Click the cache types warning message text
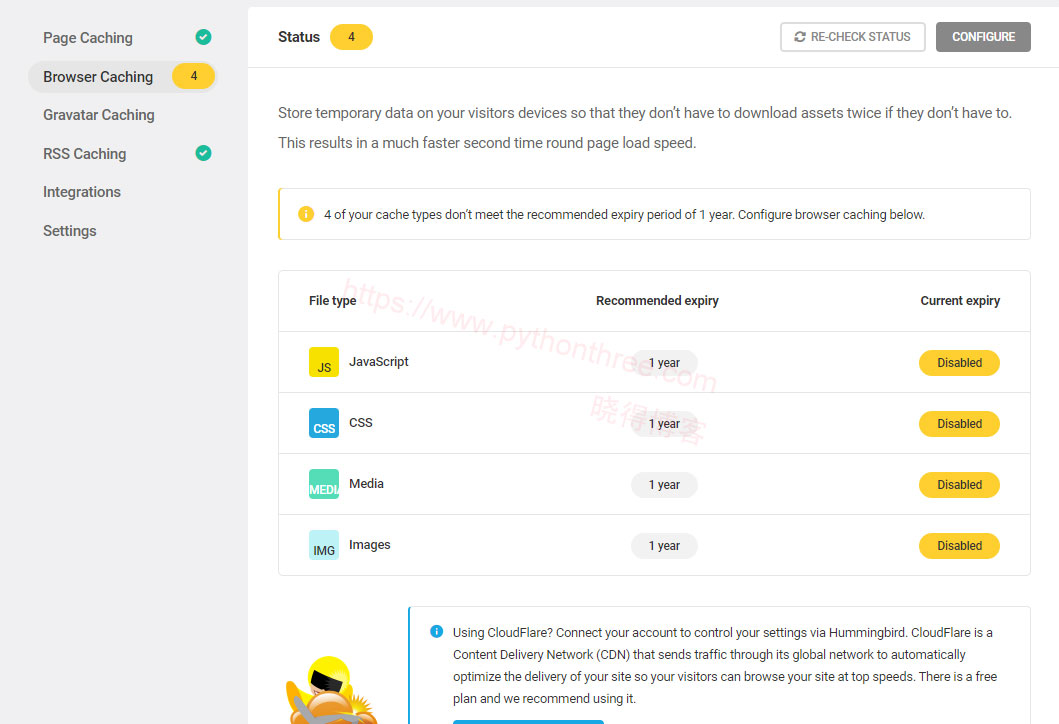Screen dimensions: 1059x724 625,214
